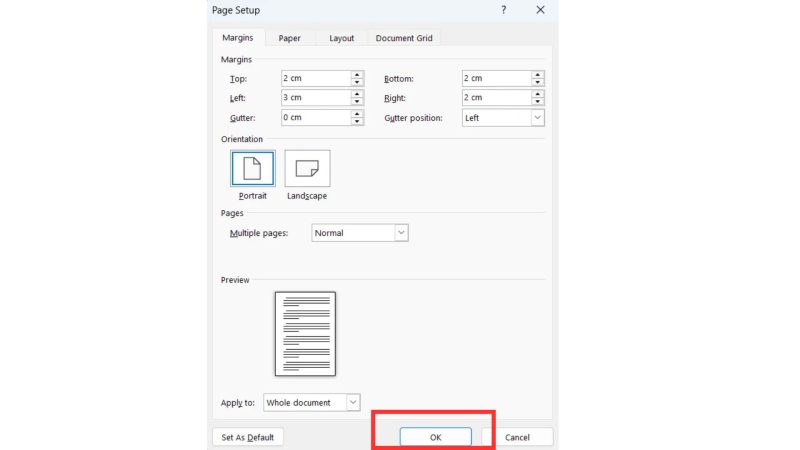Decrease the Top margin with down arrow
The height and width of the screenshot is (450, 800).
tap(357, 82)
